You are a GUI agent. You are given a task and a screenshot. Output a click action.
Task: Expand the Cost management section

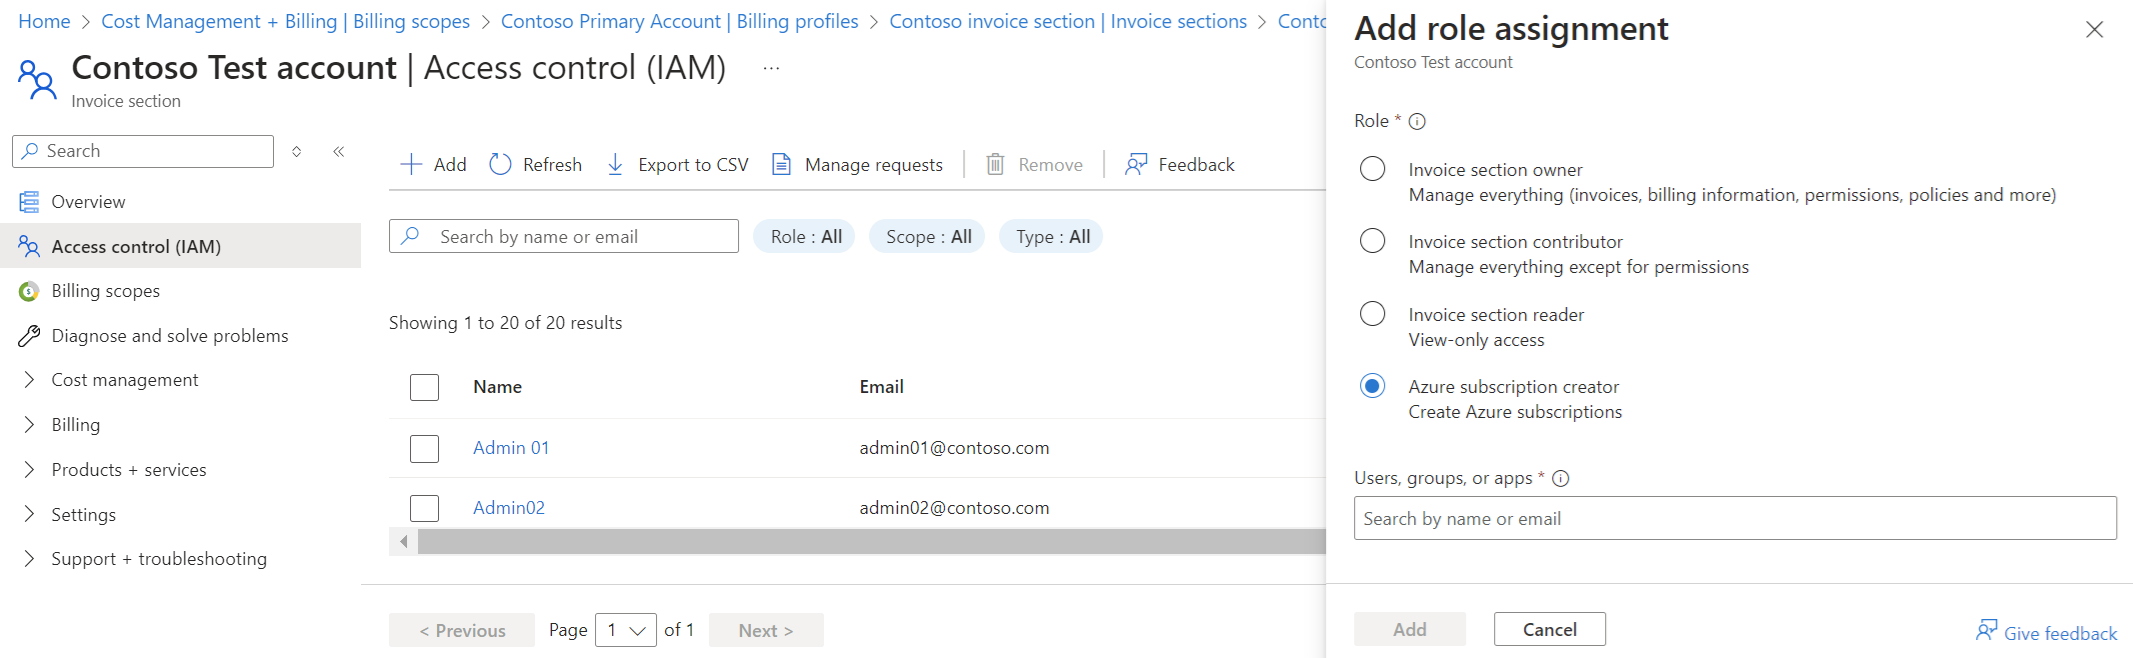[x=29, y=380]
